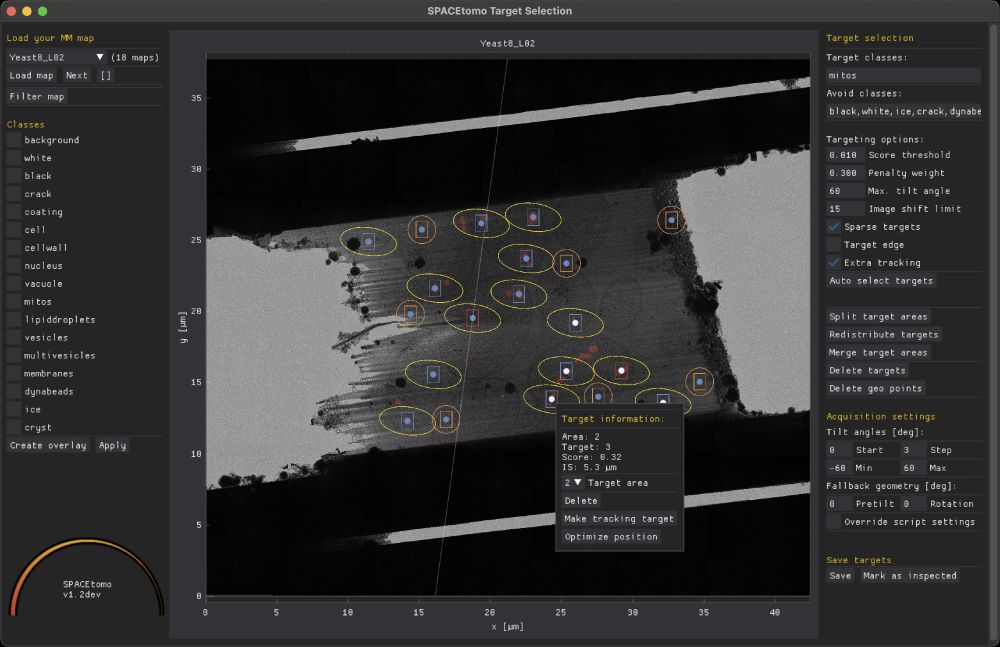Click Auto select targets
Viewport: 1000px width, 647px height.
[881, 281]
